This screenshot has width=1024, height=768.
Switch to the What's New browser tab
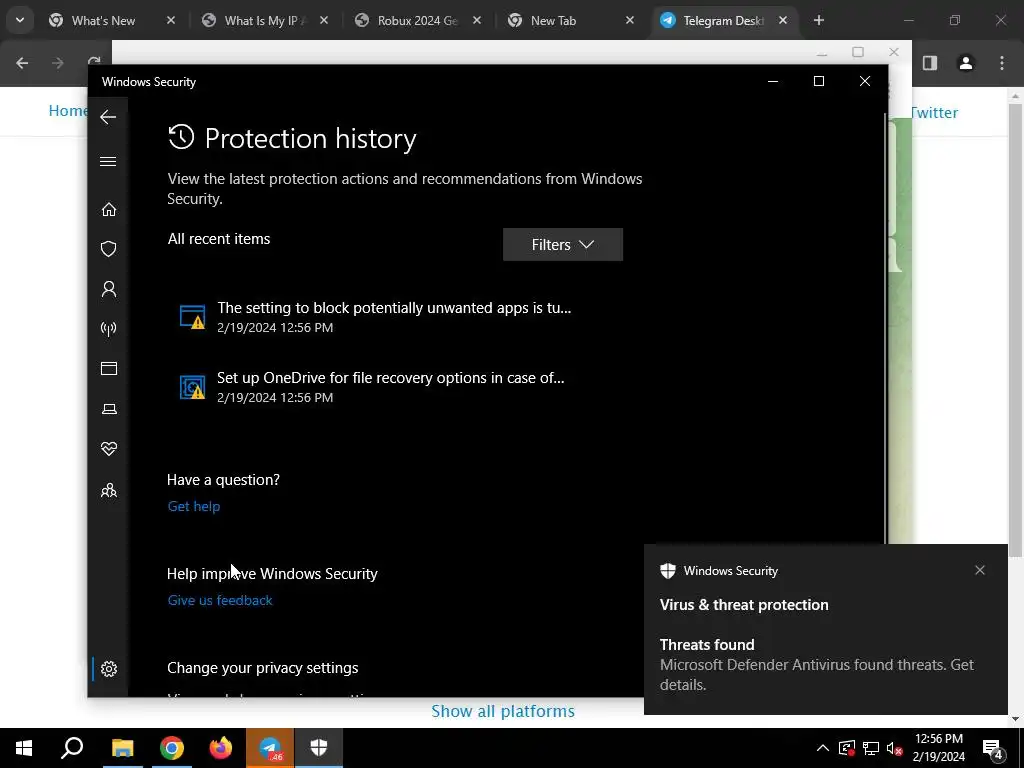tap(103, 21)
